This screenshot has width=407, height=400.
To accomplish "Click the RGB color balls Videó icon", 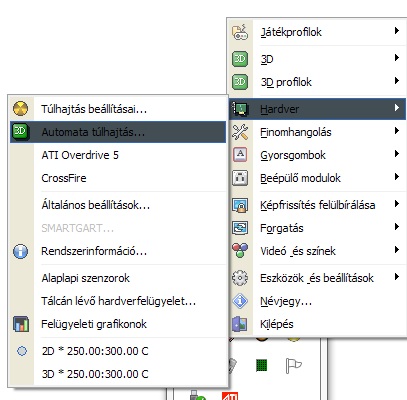I will click(240, 251).
